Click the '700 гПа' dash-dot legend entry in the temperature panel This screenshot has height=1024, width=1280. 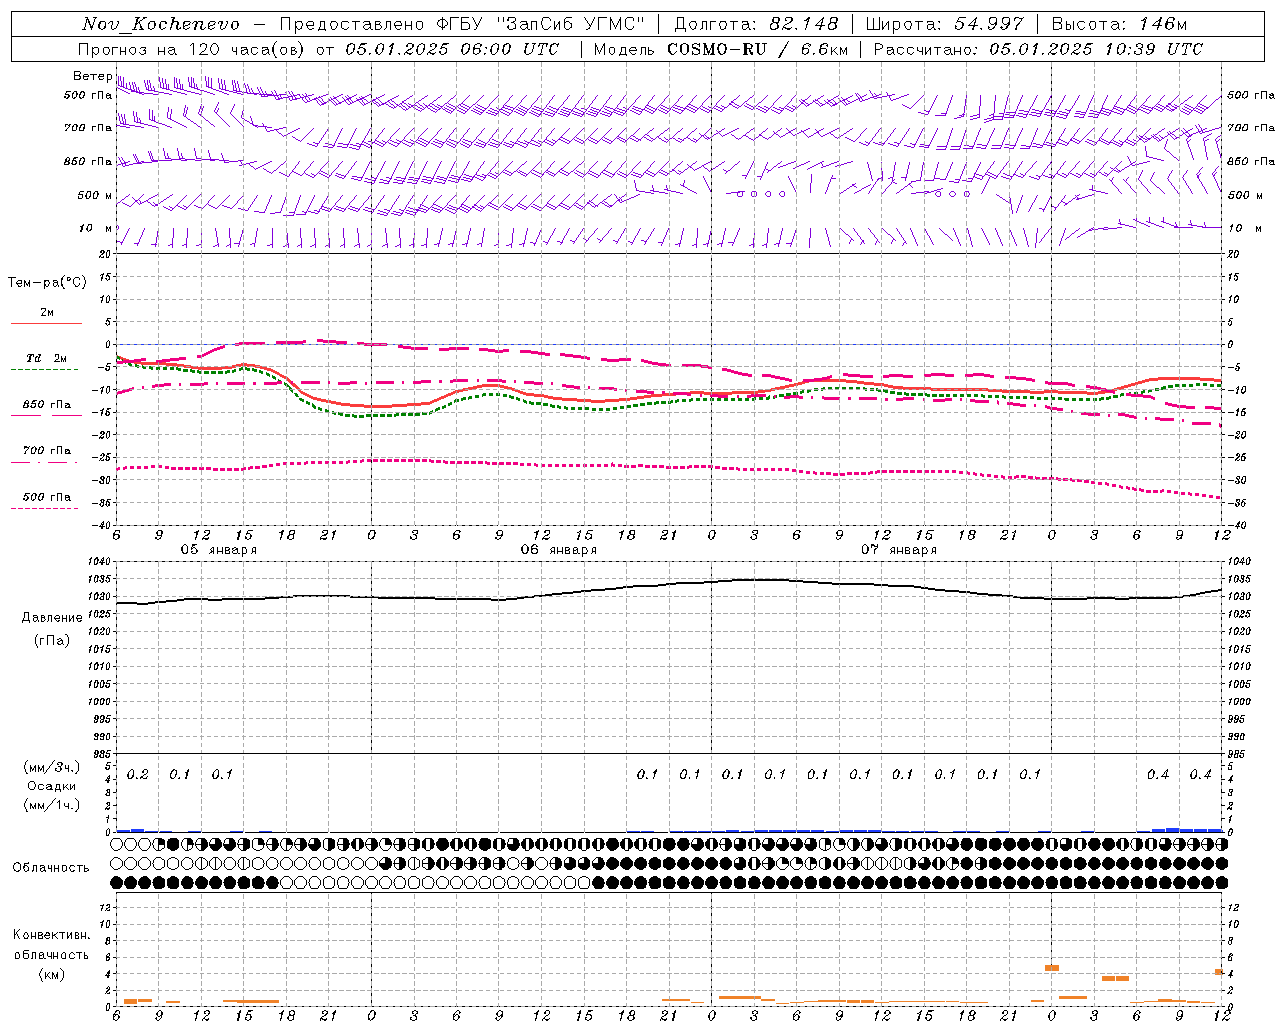point(46,451)
